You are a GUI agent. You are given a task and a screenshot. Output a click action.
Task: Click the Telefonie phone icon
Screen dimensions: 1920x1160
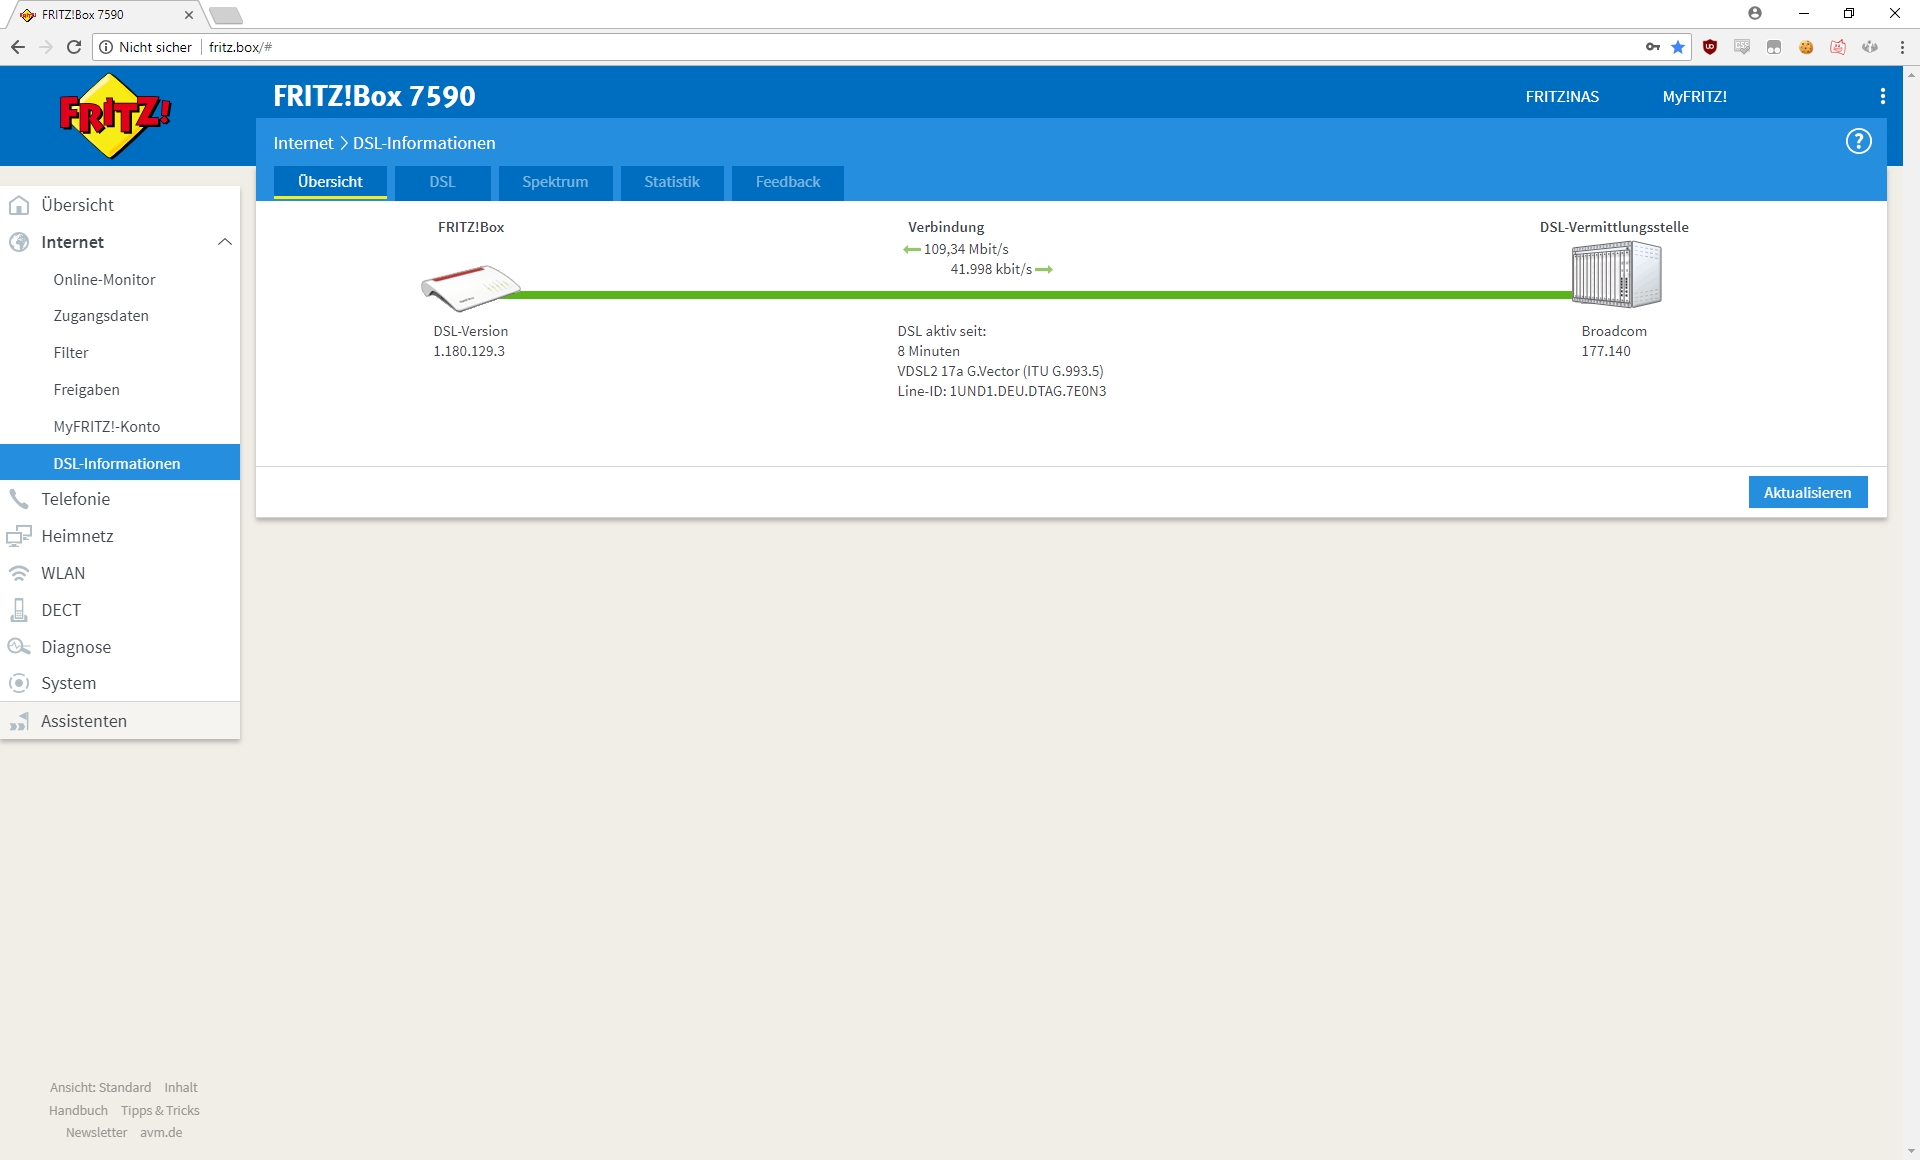point(19,499)
